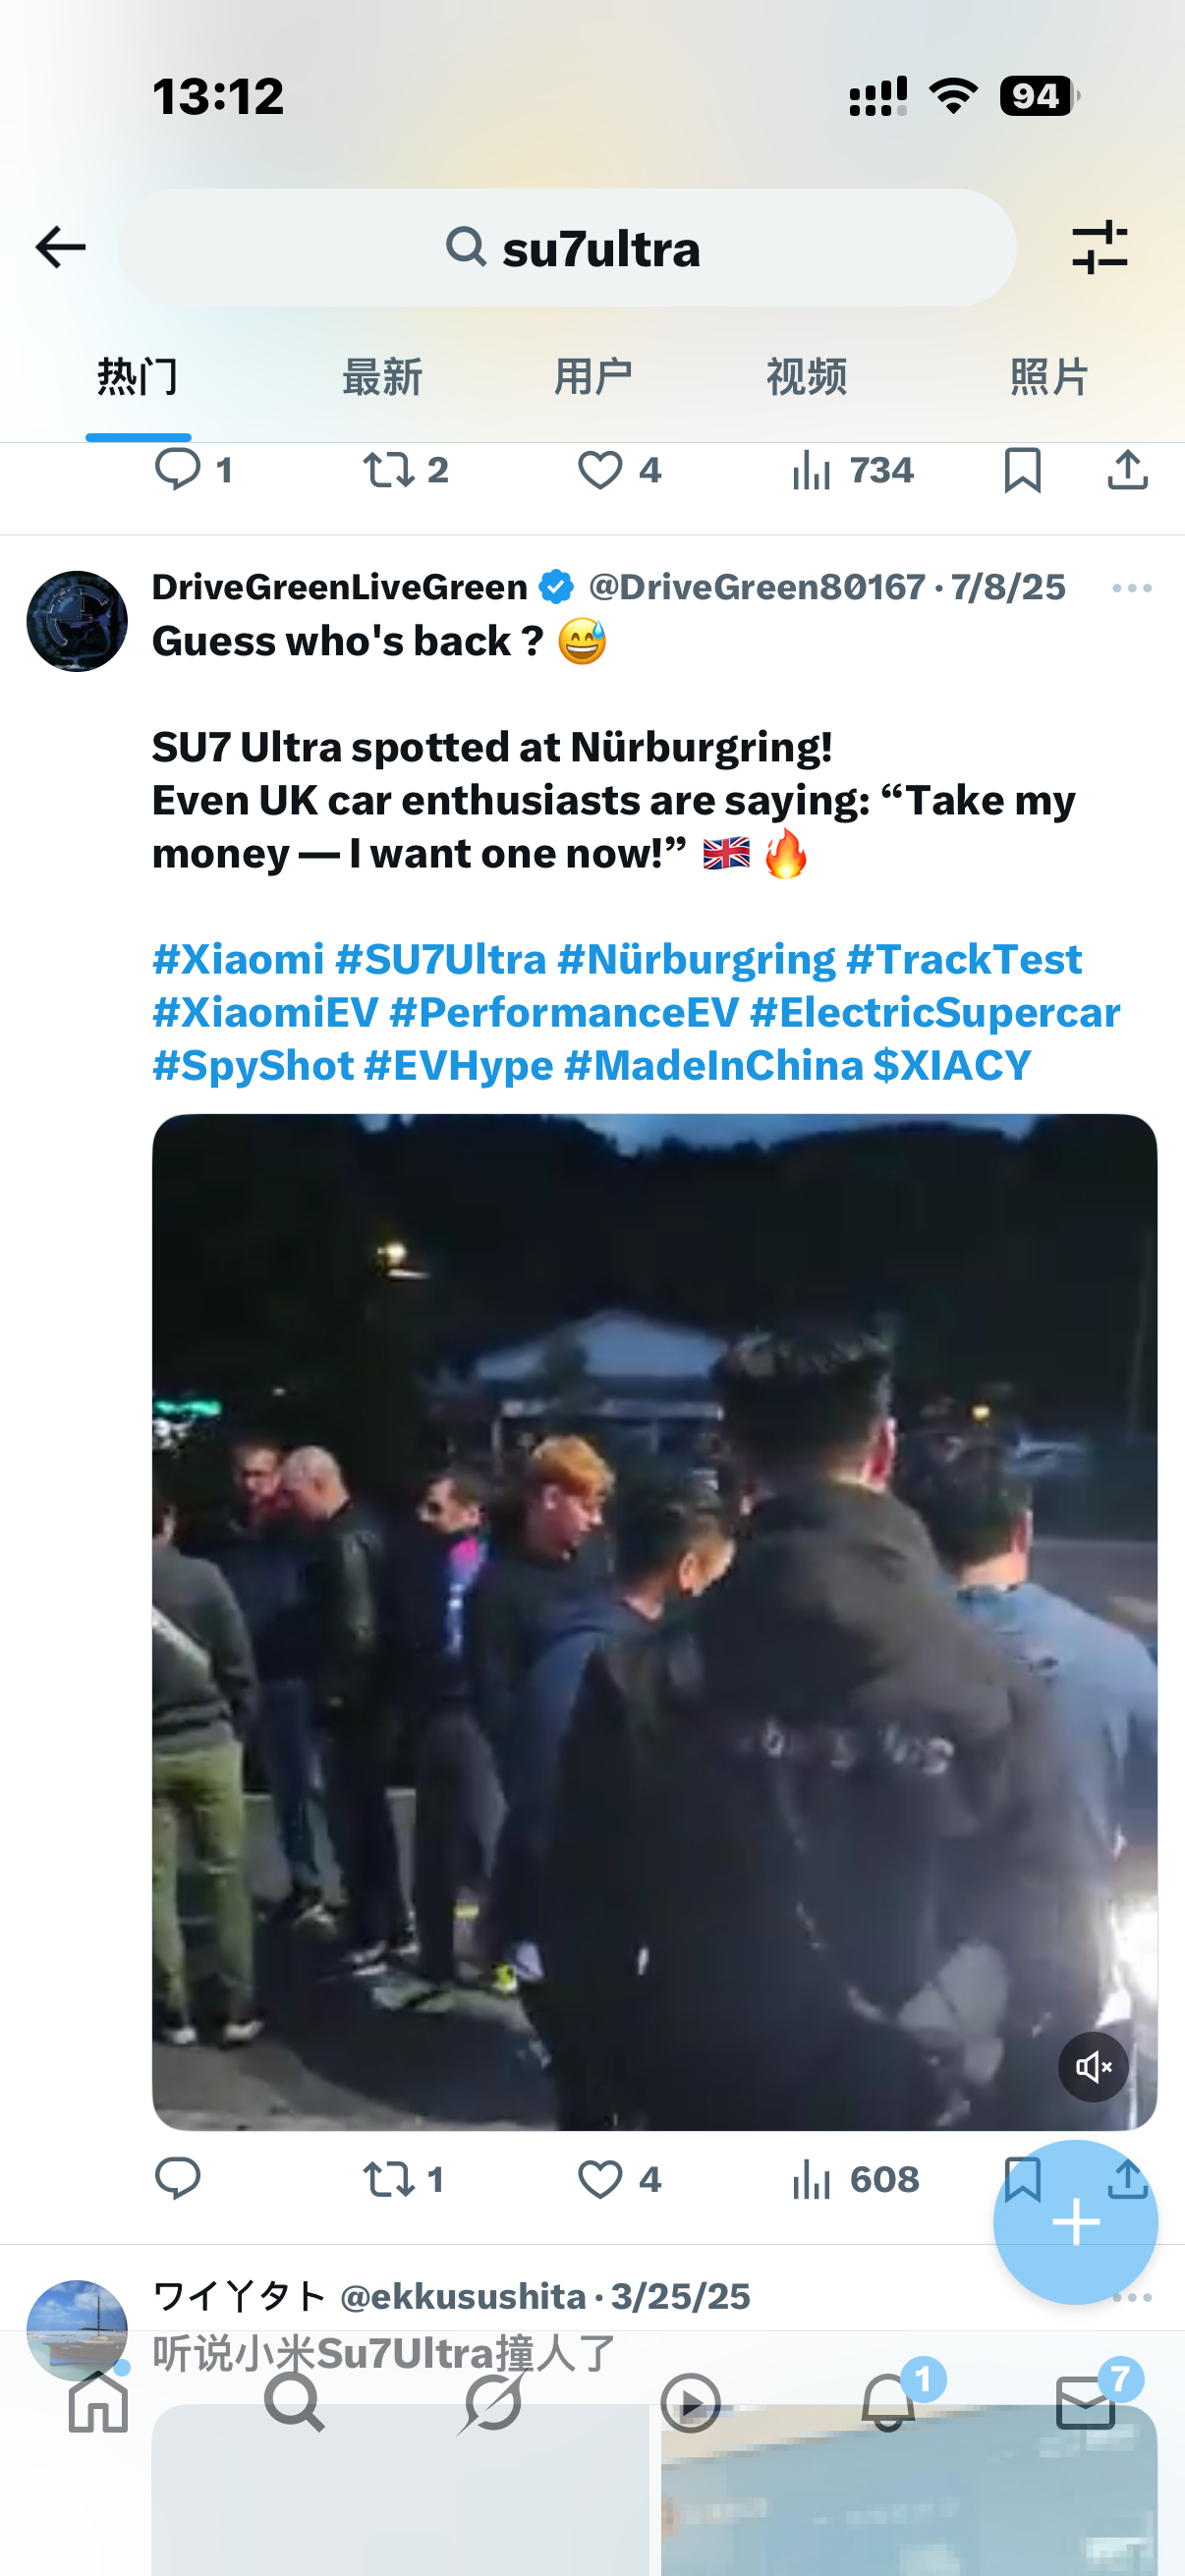The height and width of the screenshot is (2576, 1185).
Task: Open search filter settings icon
Action: [1099, 247]
